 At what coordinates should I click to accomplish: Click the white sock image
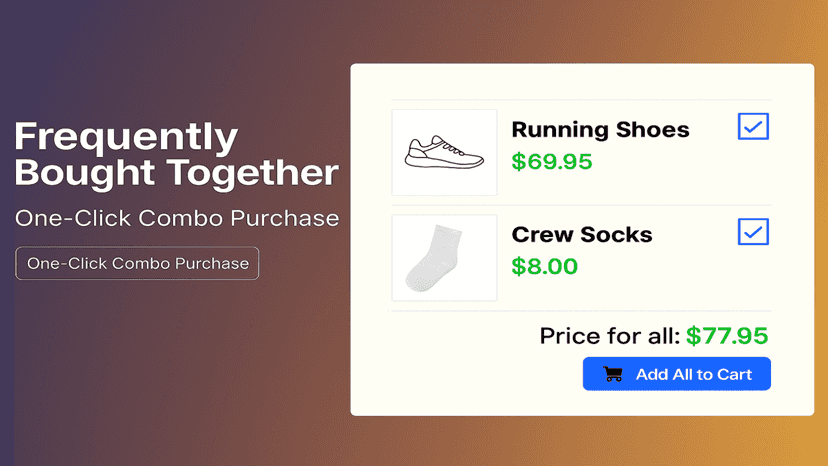[434, 258]
